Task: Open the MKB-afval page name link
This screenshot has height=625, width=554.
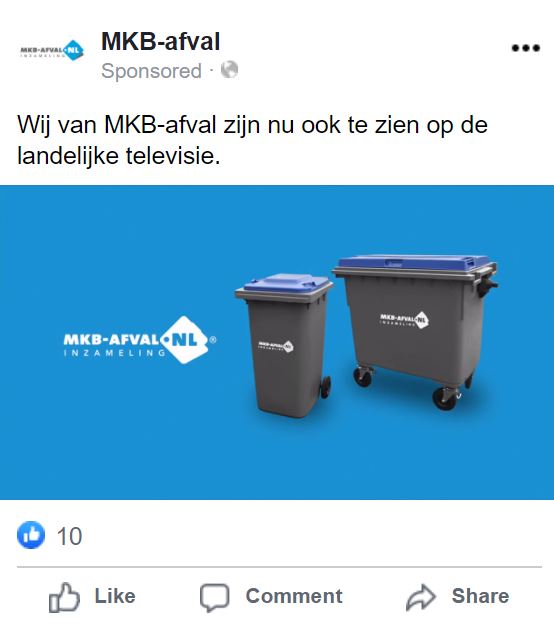Action: click(160, 41)
